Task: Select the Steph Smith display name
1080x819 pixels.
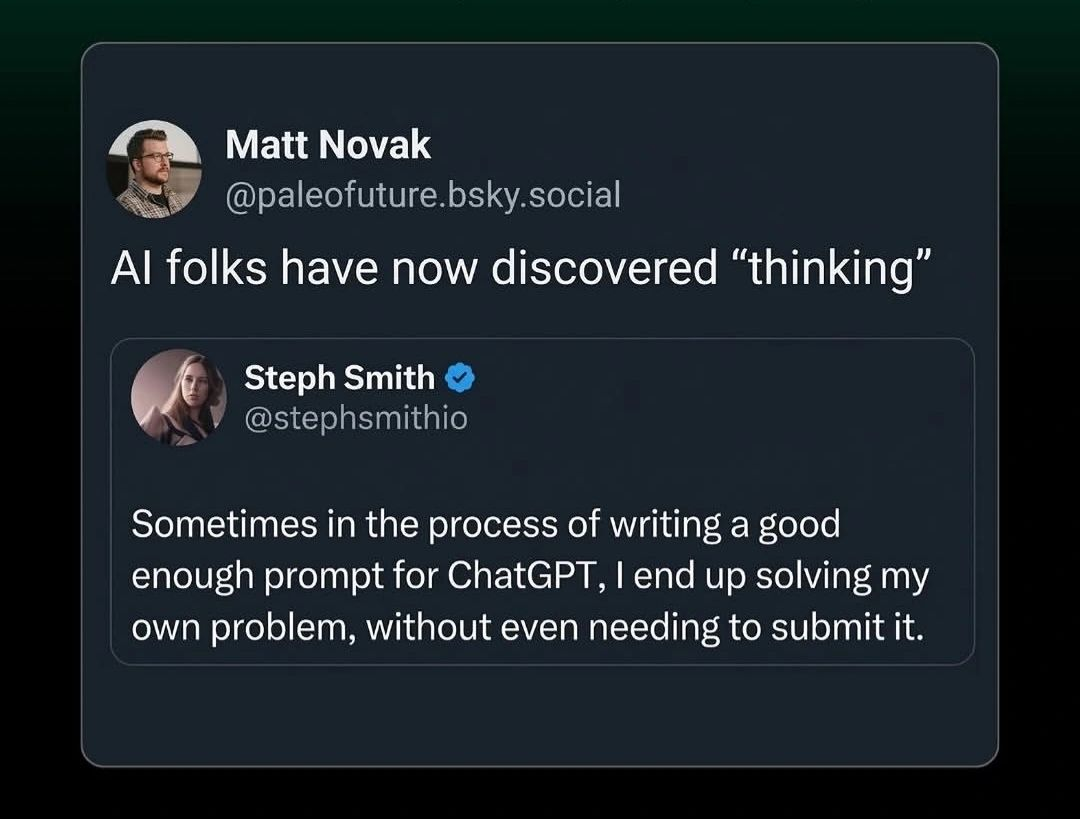Action: (339, 378)
